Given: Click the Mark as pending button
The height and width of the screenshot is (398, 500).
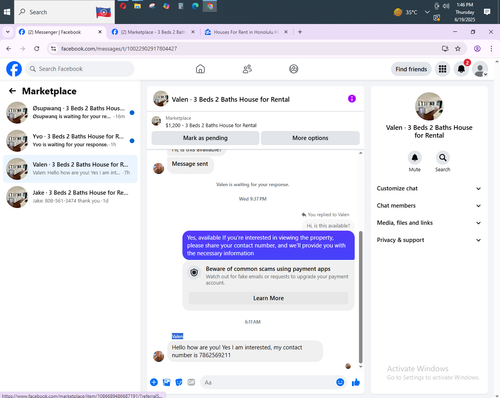Looking at the screenshot, I should (x=205, y=138).
